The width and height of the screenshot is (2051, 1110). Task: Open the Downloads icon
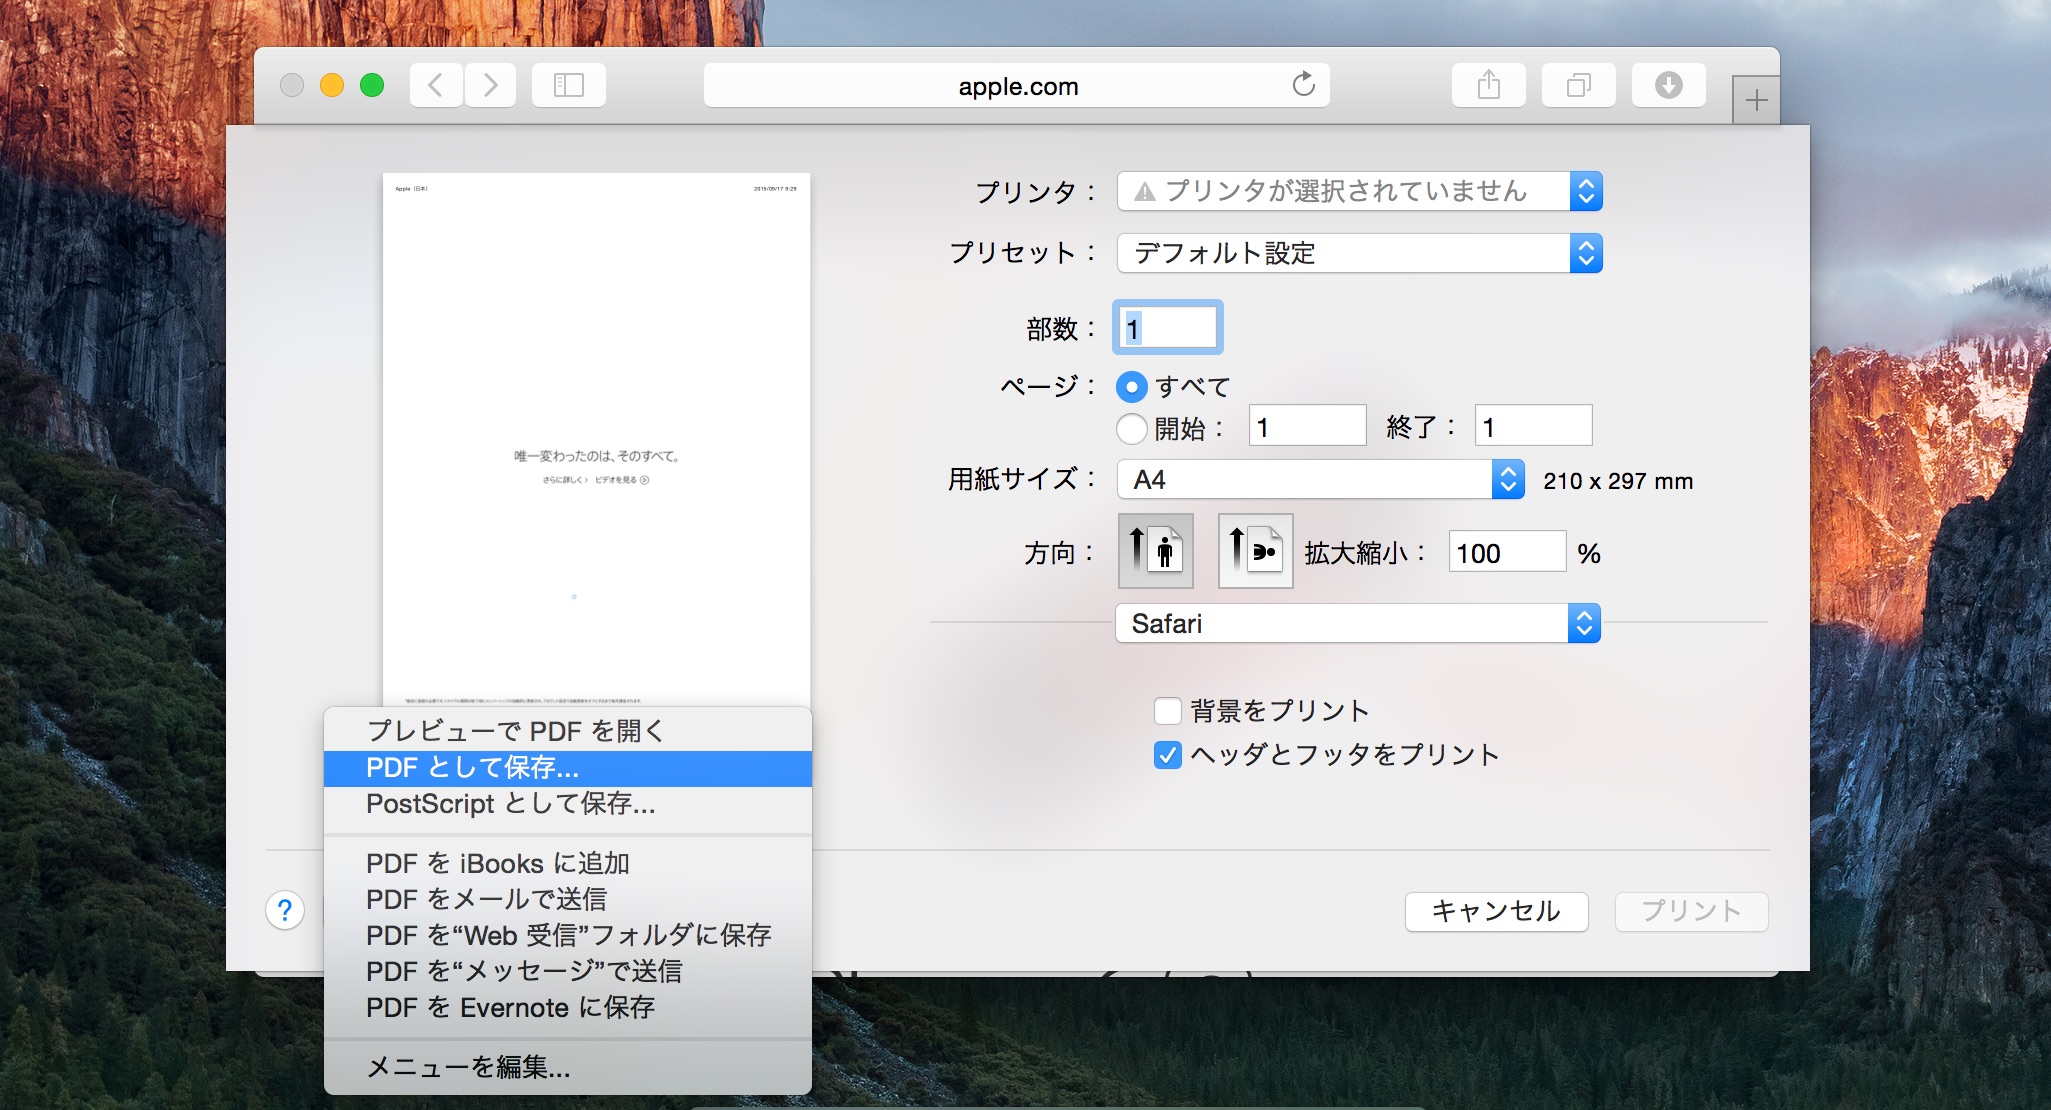click(1668, 85)
